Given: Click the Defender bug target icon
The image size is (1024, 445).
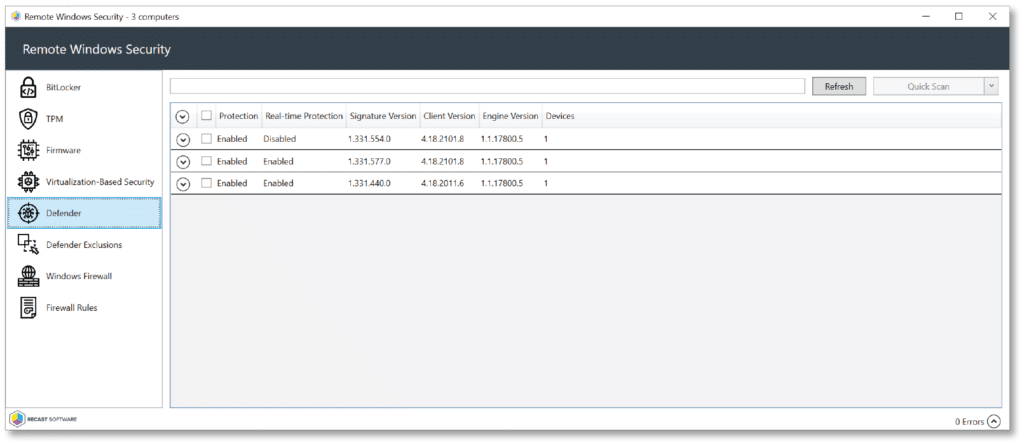Looking at the screenshot, I should point(28,213).
